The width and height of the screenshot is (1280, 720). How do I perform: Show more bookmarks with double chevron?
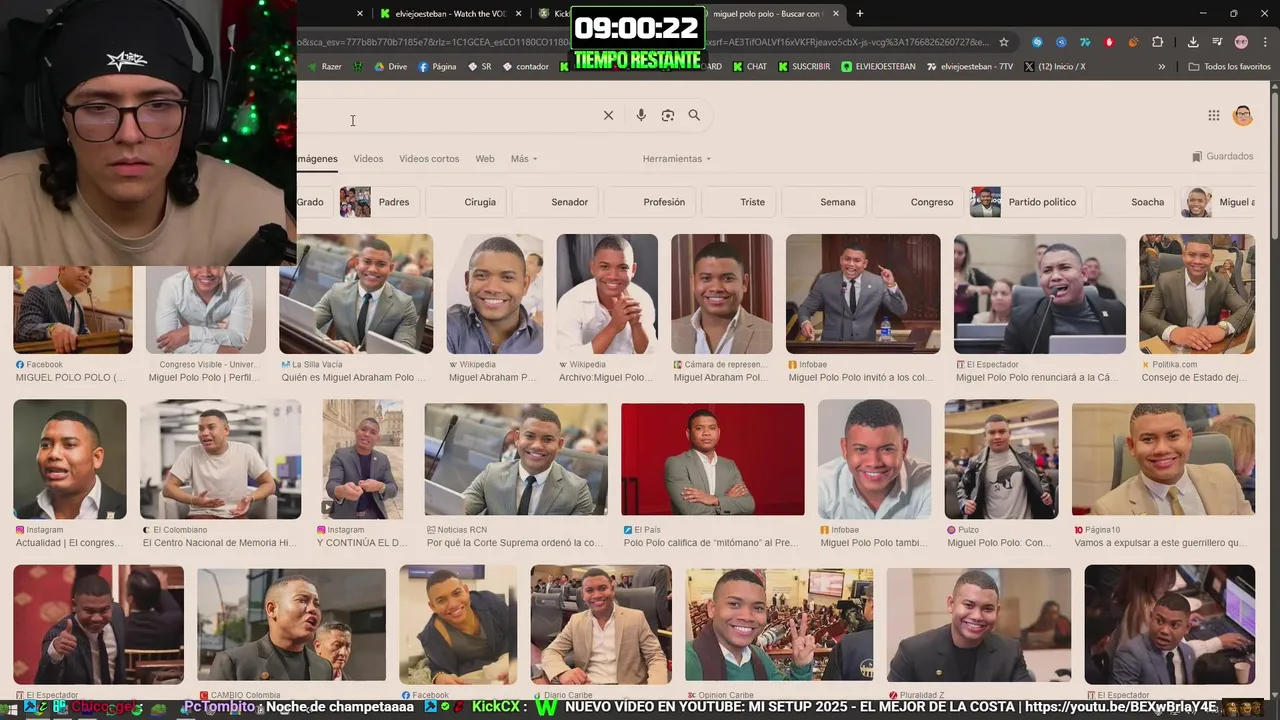pyautogui.click(x=1162, y=67)
